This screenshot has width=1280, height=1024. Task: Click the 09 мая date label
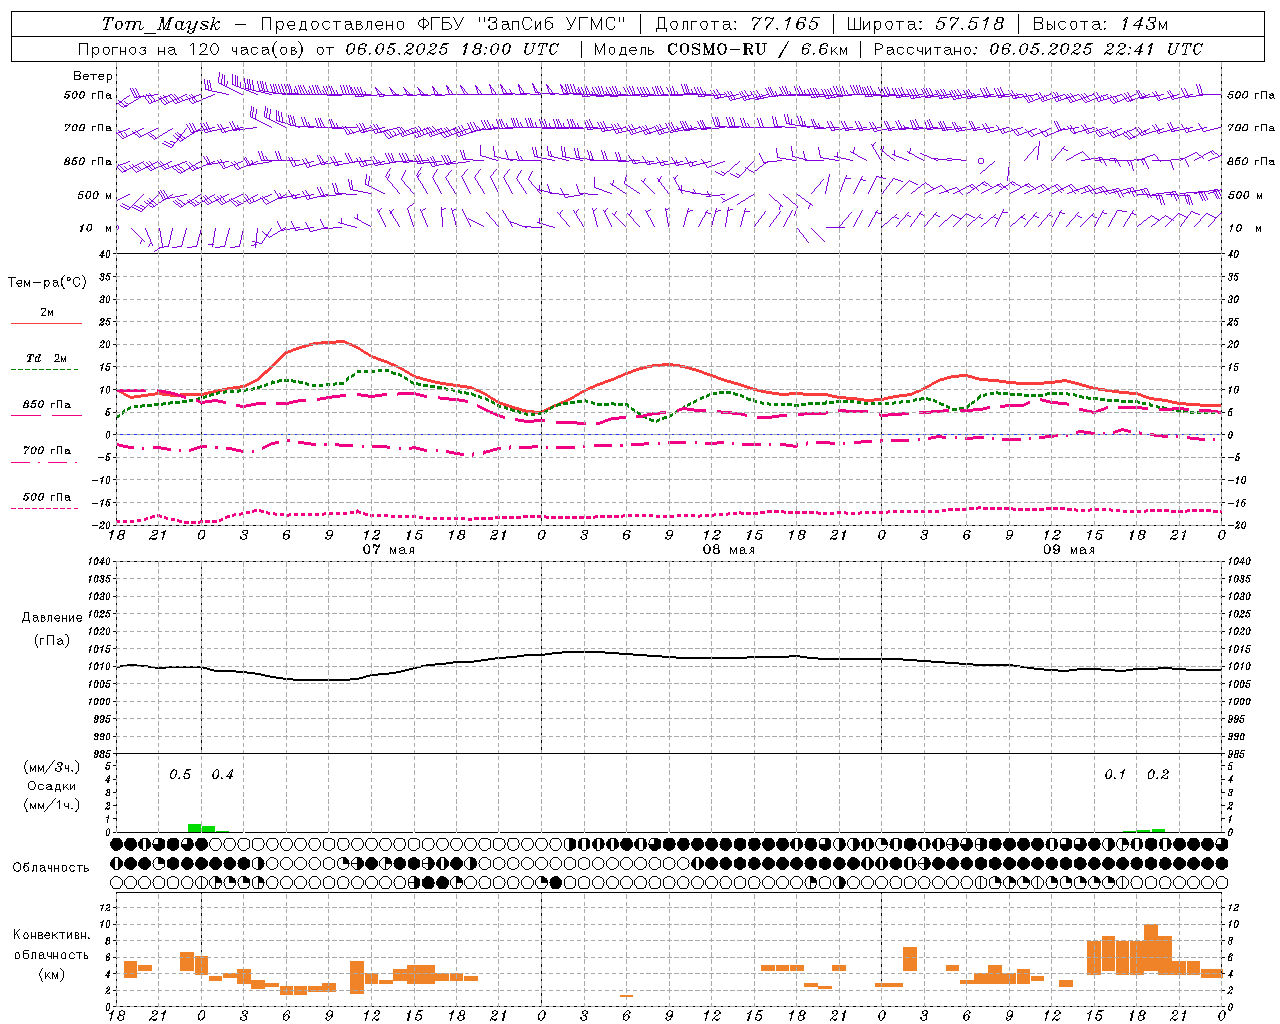(x=1069, y=550)
